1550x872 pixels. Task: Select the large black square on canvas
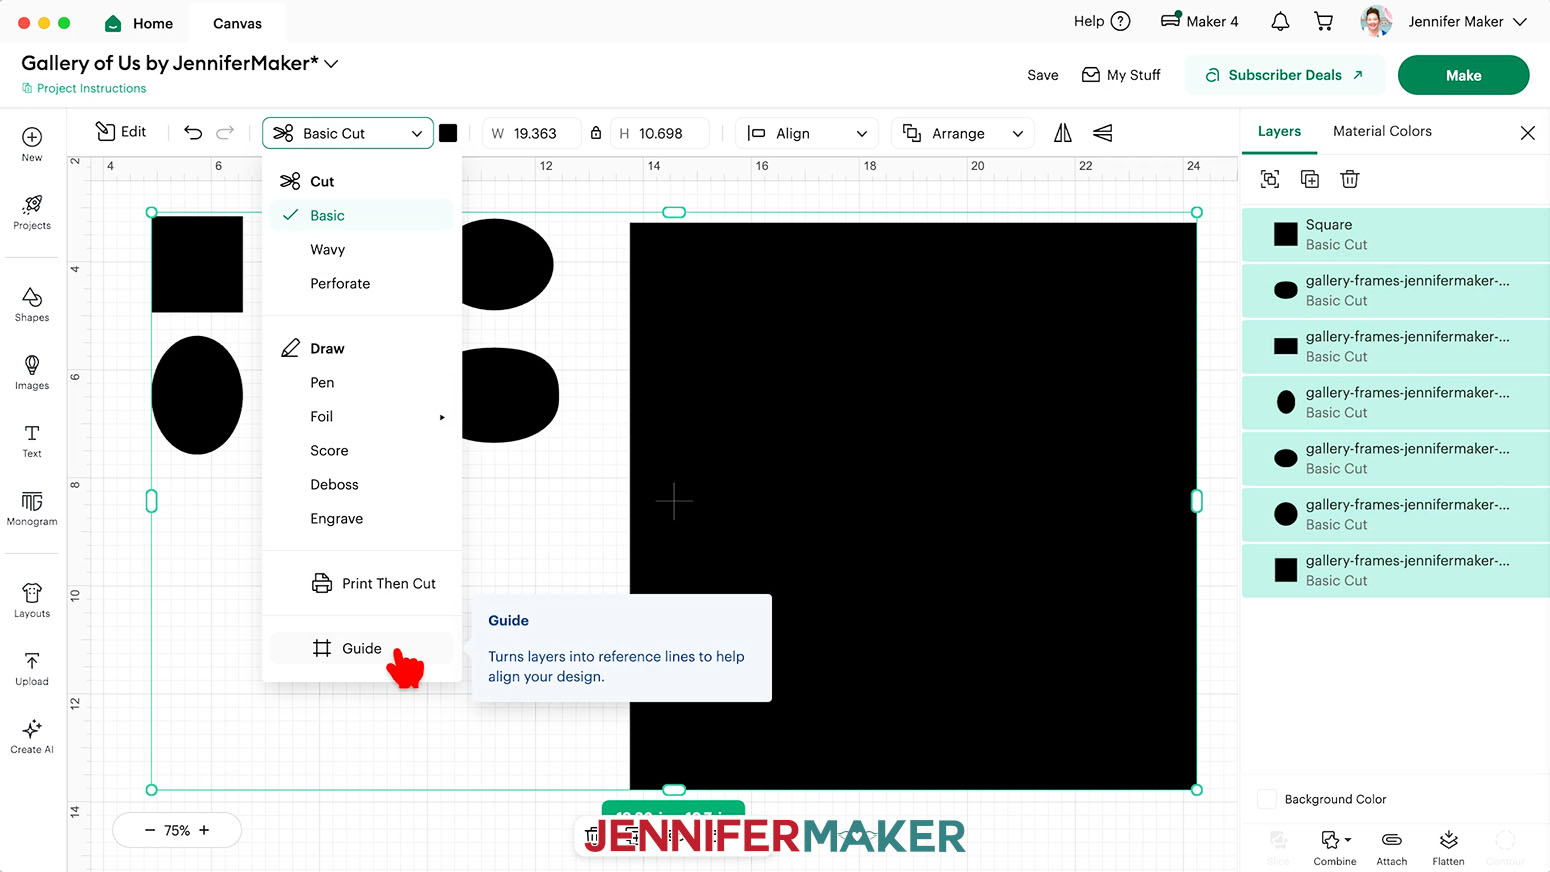[913, 506]
